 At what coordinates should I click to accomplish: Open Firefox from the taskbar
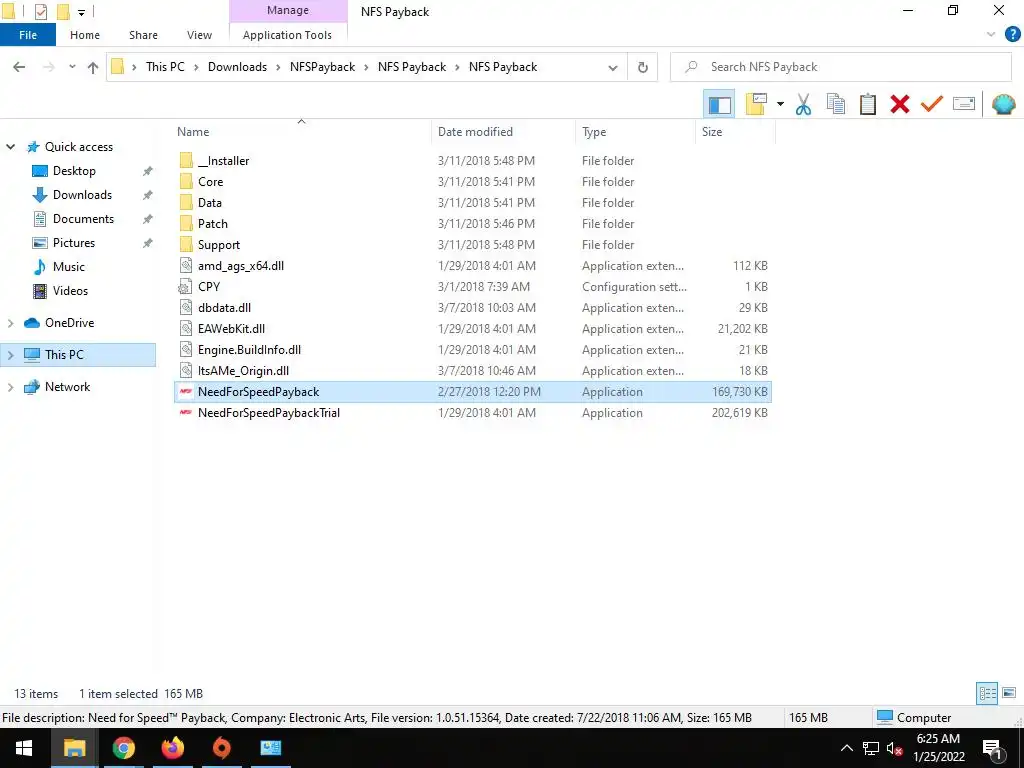[172, 748]
